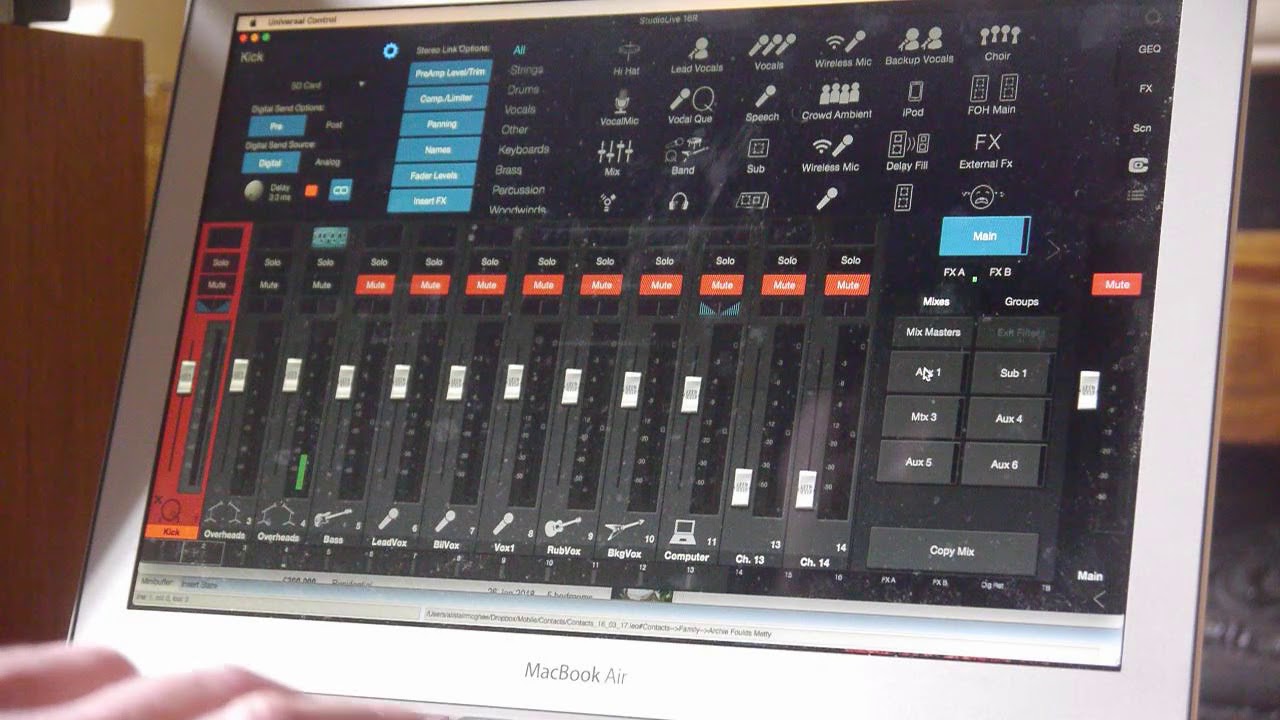Screen dimensions: 1280x720
Task: Show All icon categories
Action: tap(519, 50)
